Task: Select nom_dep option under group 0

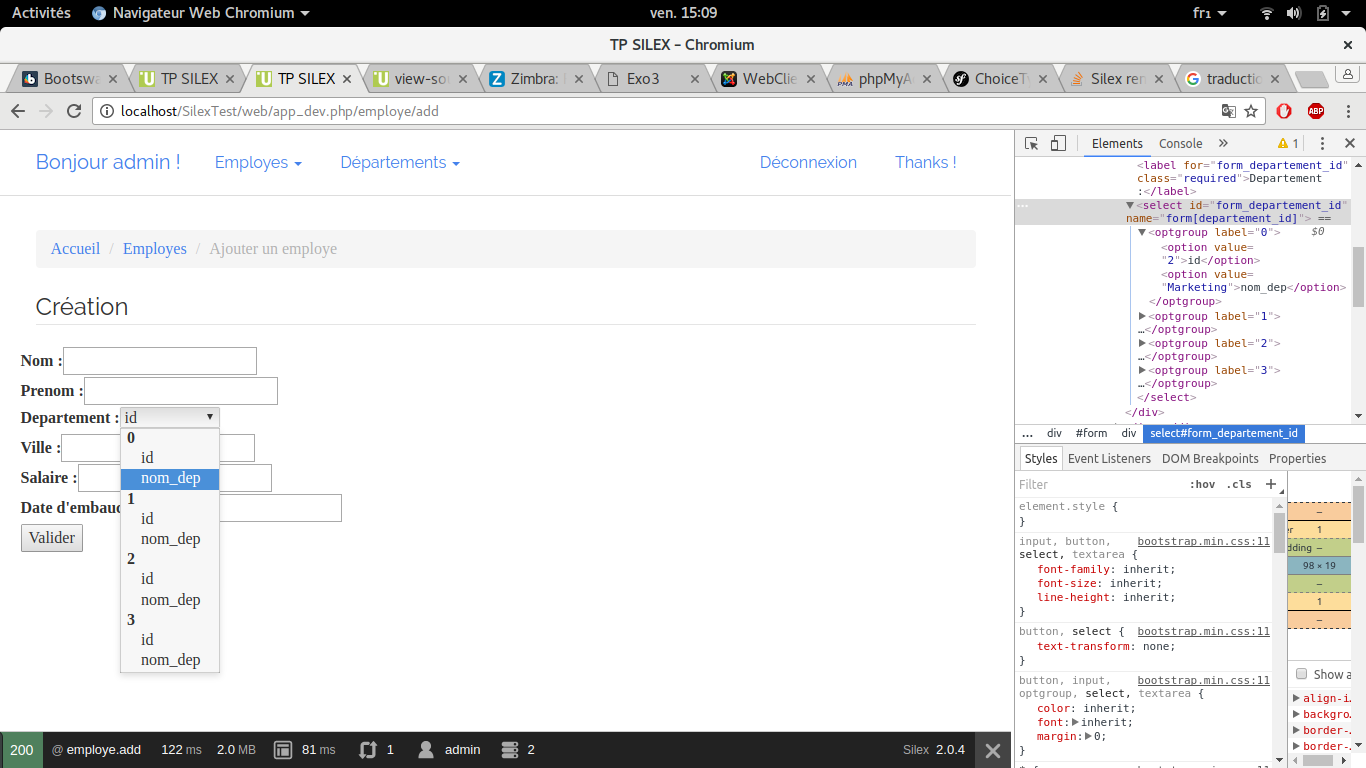Action: [170, 478]
